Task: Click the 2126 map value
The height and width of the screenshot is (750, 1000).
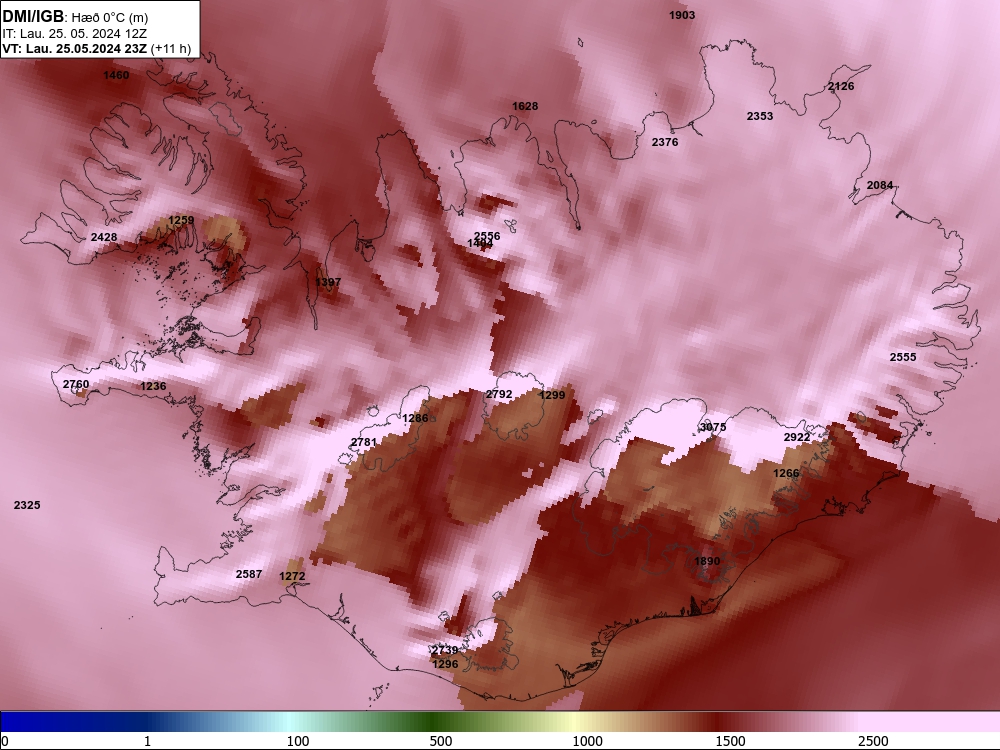Action: (841, 86)
